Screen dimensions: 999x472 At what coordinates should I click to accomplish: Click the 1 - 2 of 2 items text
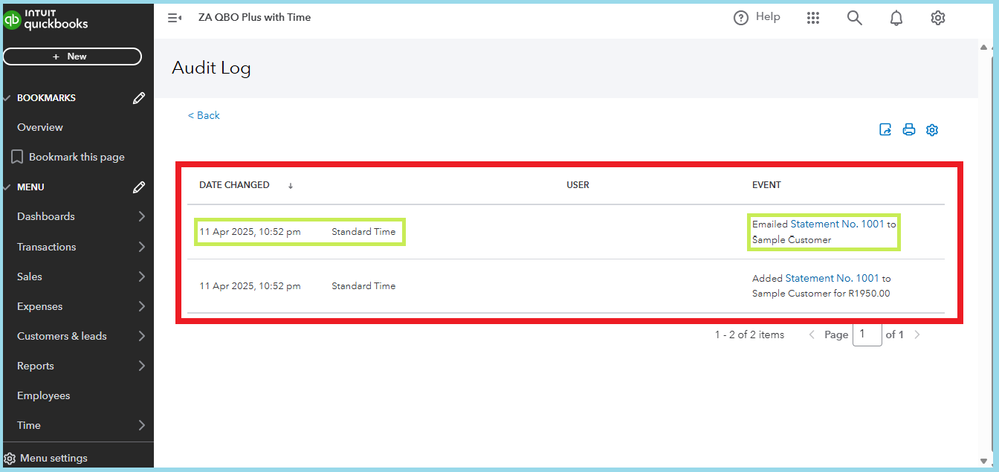click(749, 334)
